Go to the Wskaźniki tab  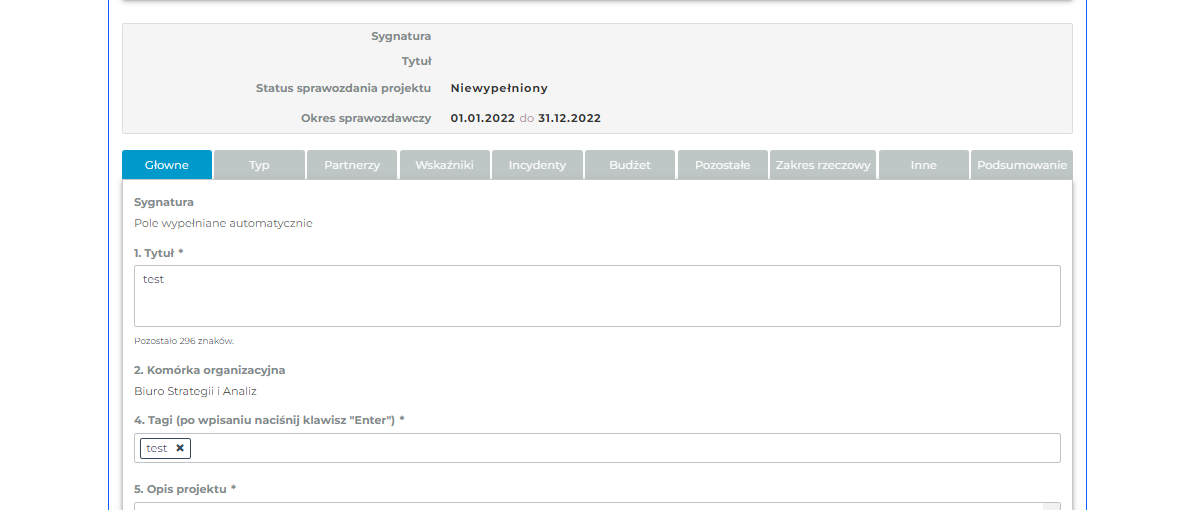[444, 165]
